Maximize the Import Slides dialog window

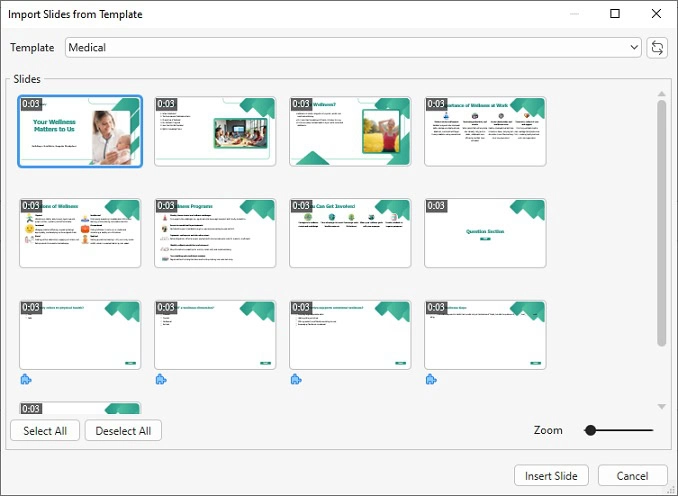coord(615,14)
